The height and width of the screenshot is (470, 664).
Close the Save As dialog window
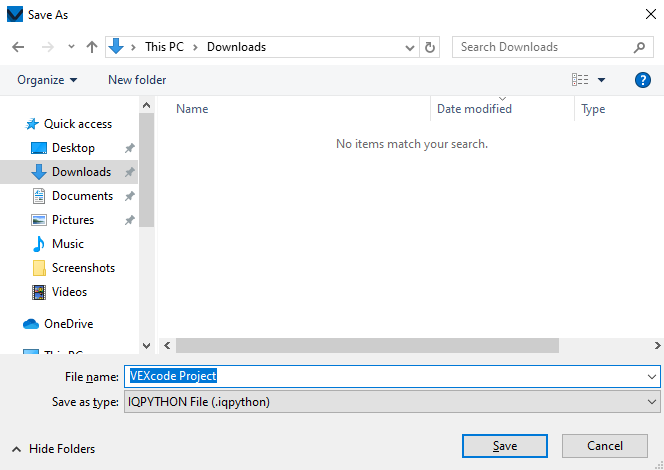651,14
